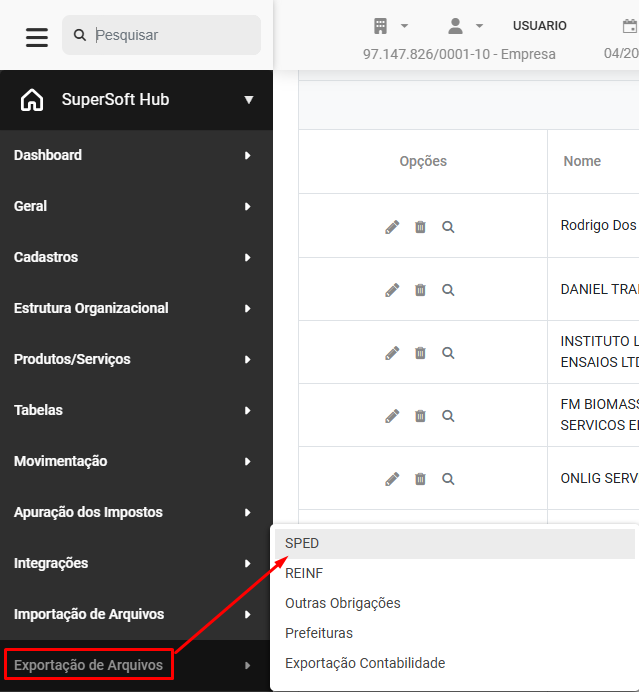
Task: Open the Movimentação menu
Action: coord(136,462)
